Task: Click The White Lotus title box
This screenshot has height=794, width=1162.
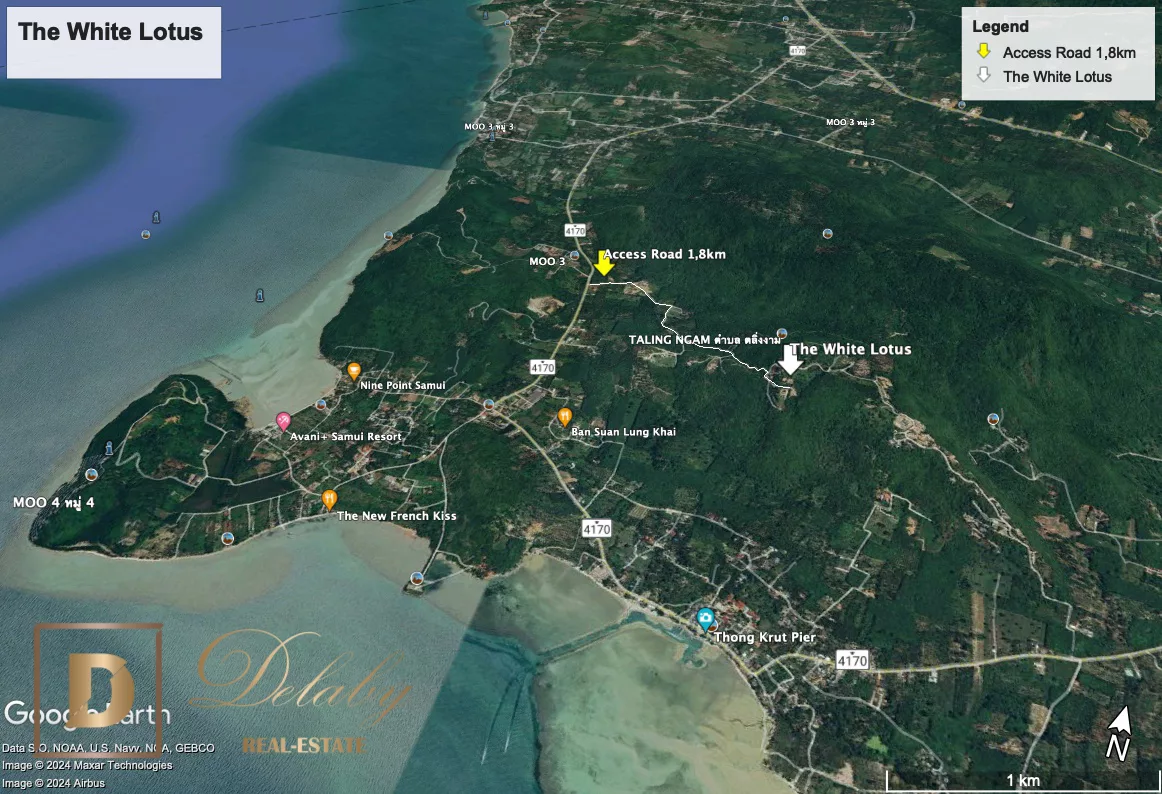Action: click(113, 42)
